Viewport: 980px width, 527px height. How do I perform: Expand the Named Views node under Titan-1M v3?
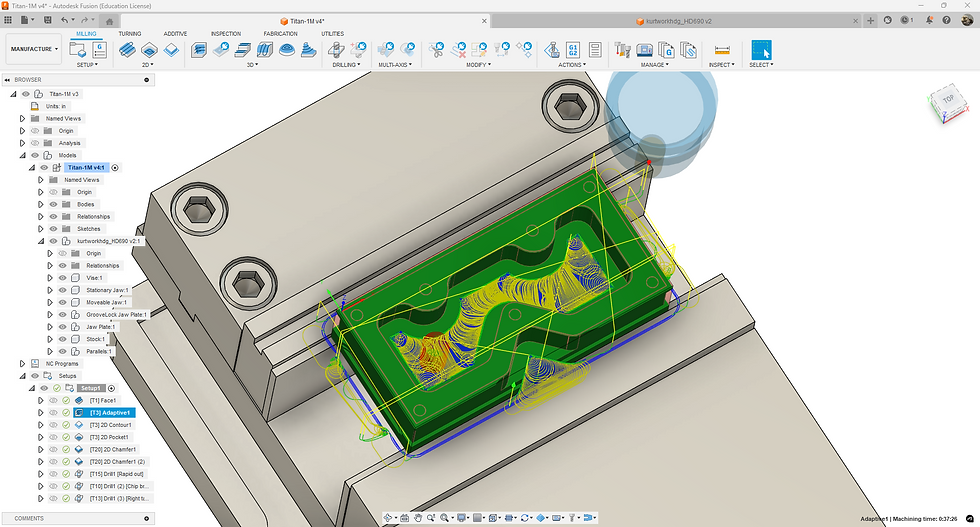click(22, 118)
